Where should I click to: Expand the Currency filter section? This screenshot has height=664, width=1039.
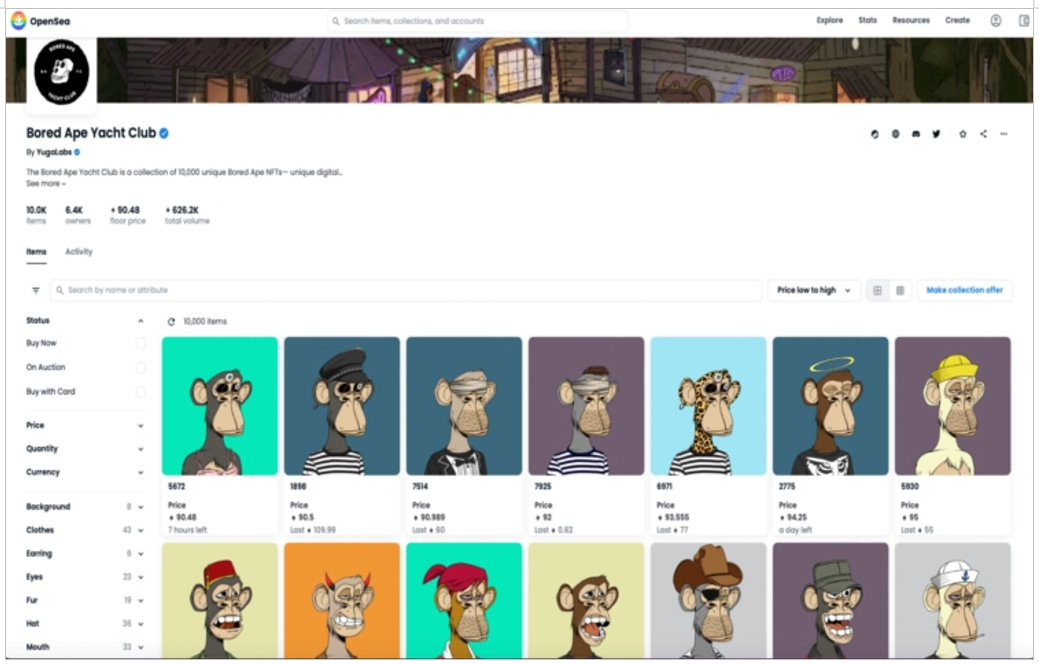(x=85, y=472)
